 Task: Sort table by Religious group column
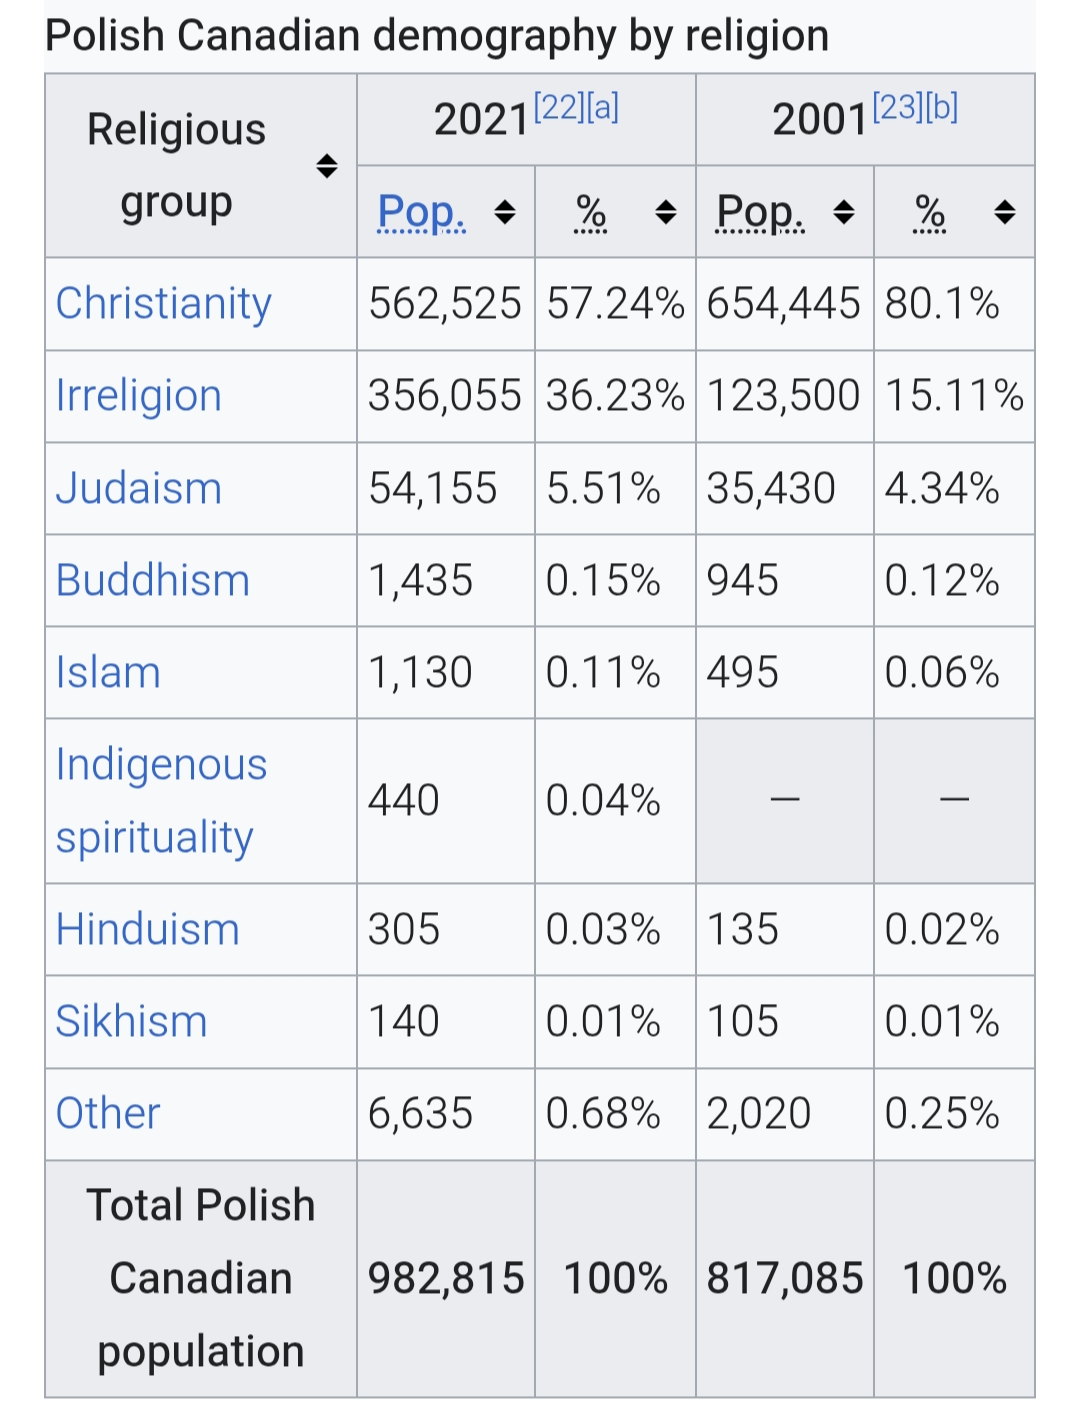[x=326, y=166]
